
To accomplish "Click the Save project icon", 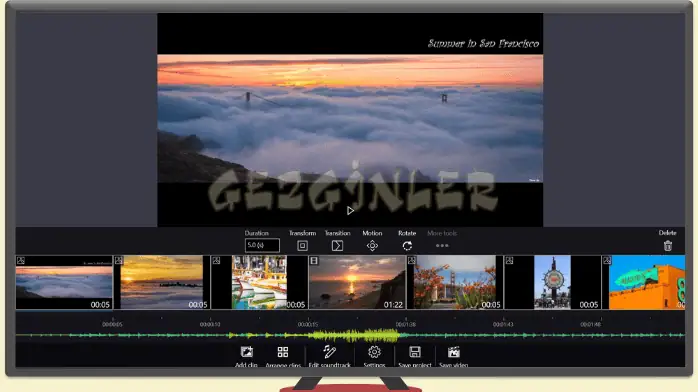I will point(415,352).
